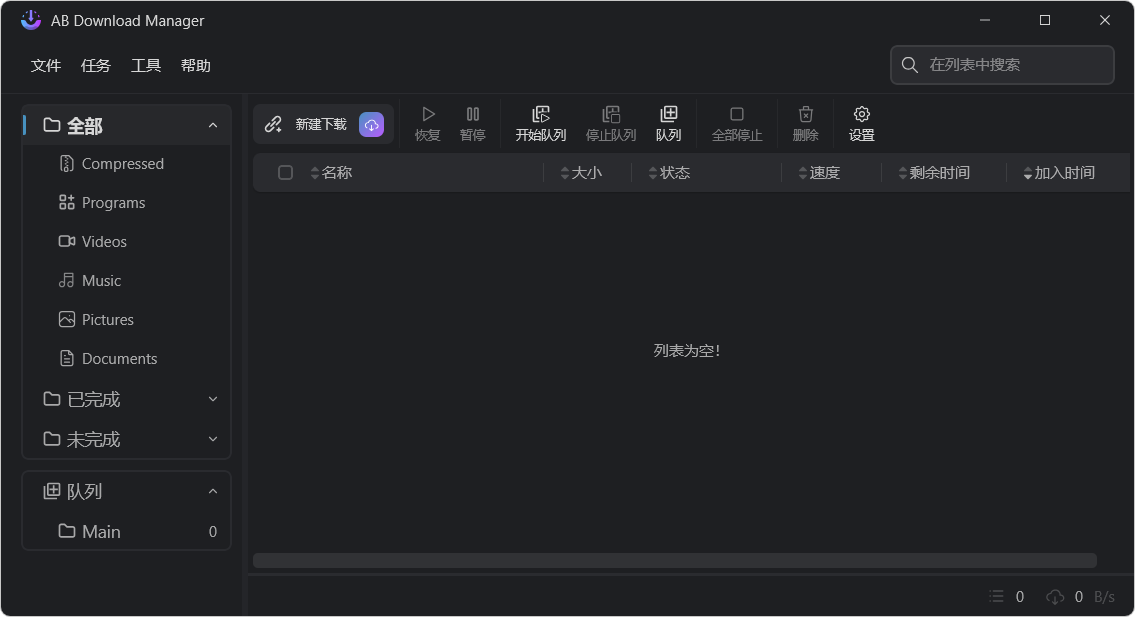This screenshot has height=617, width=1135.
Task: Click the Main queue count 0
Action: pos(213,532)
